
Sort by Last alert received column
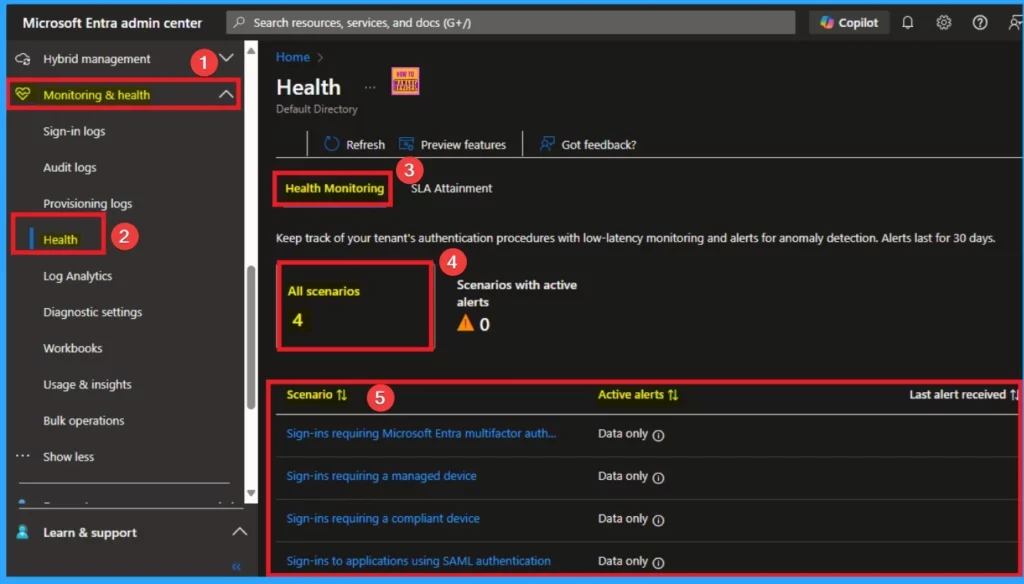964,395
